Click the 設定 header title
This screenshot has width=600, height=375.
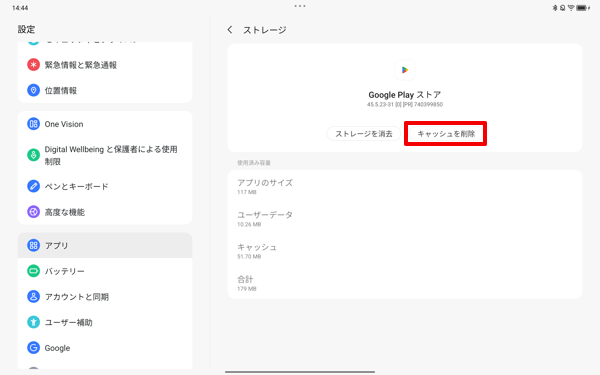(26, 29)
